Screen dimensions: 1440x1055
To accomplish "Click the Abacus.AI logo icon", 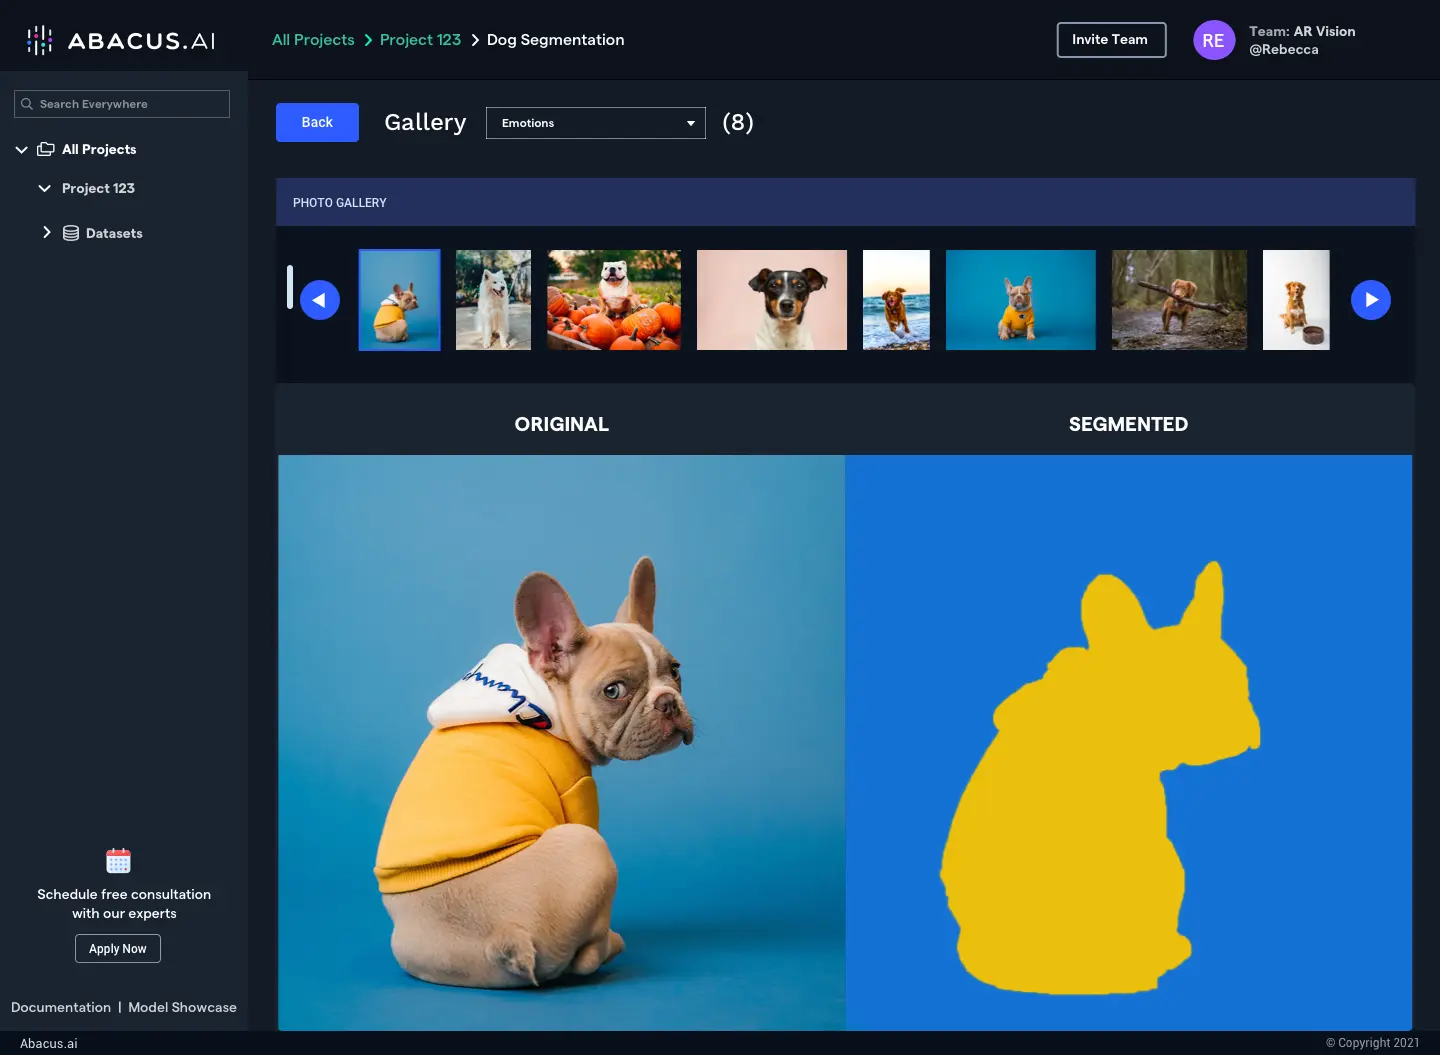I will (39, 40).
